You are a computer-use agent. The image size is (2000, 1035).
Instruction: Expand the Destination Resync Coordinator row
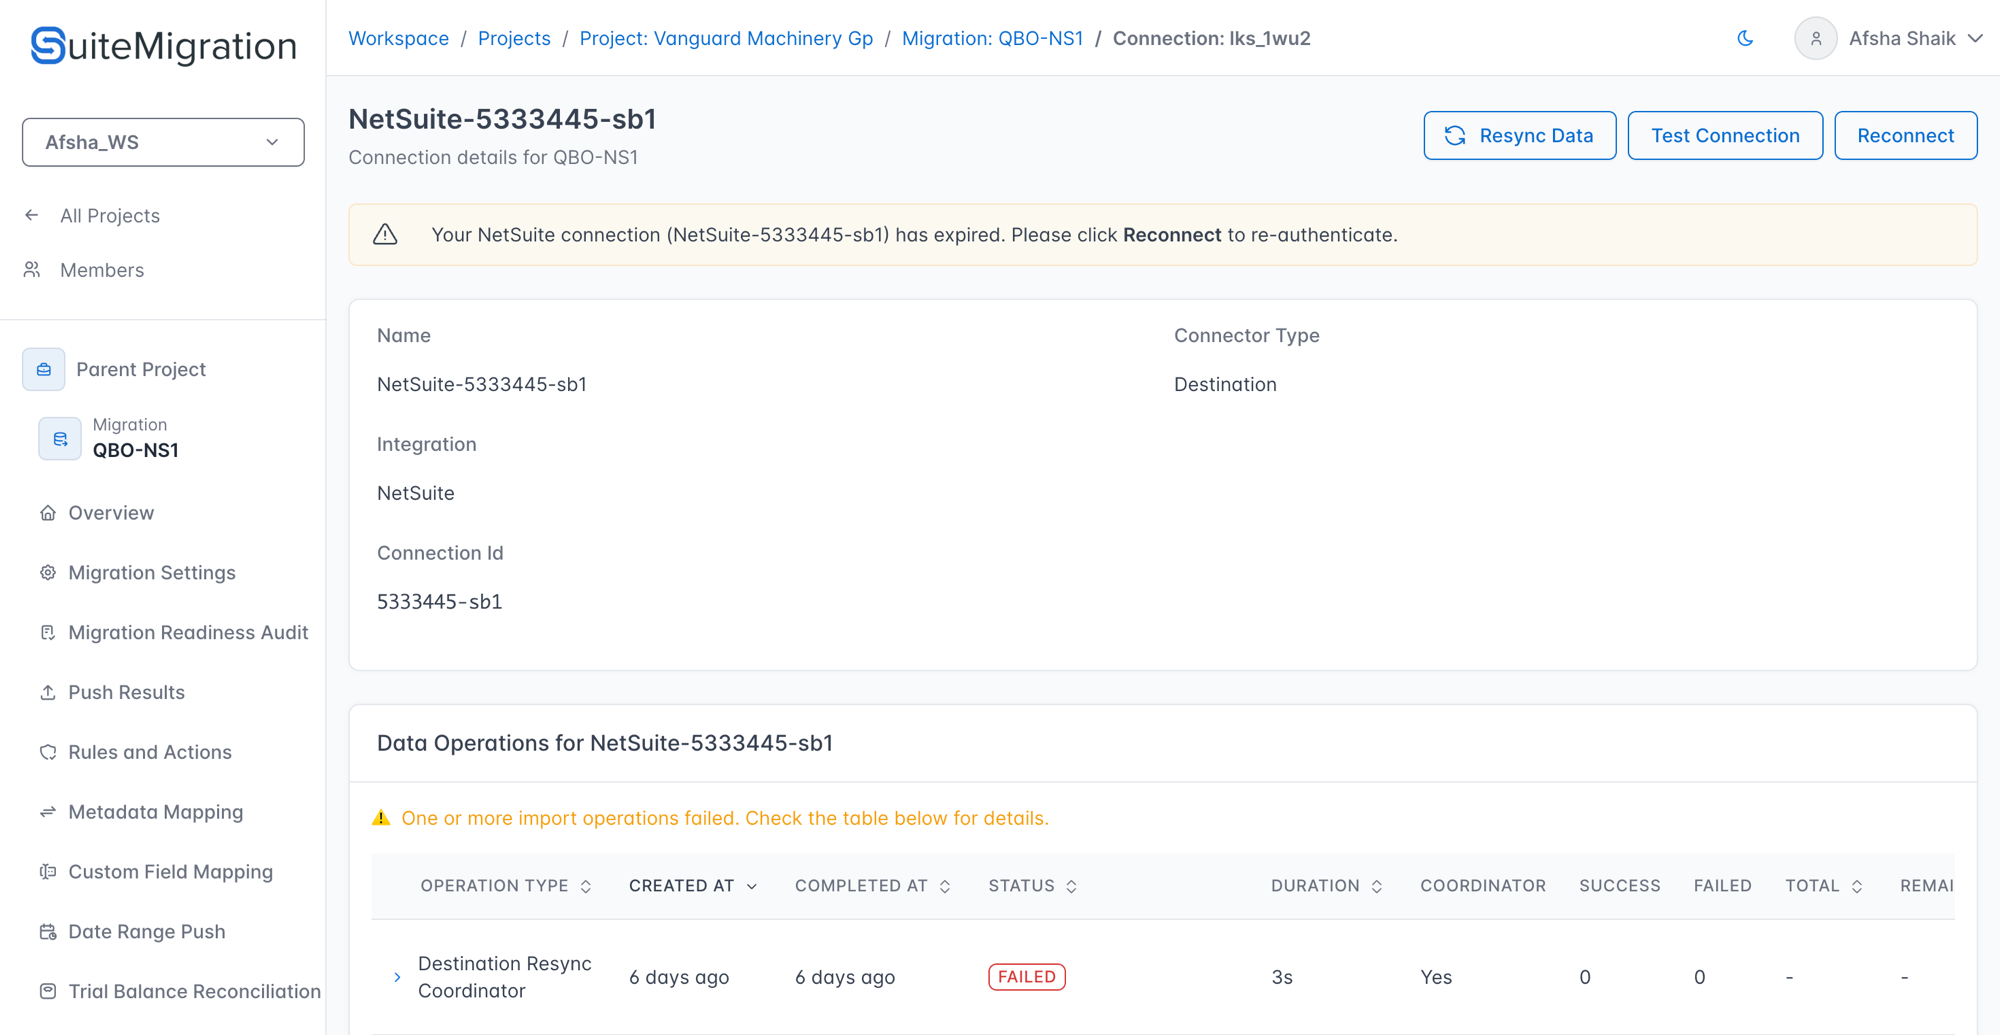coord(397,977)
